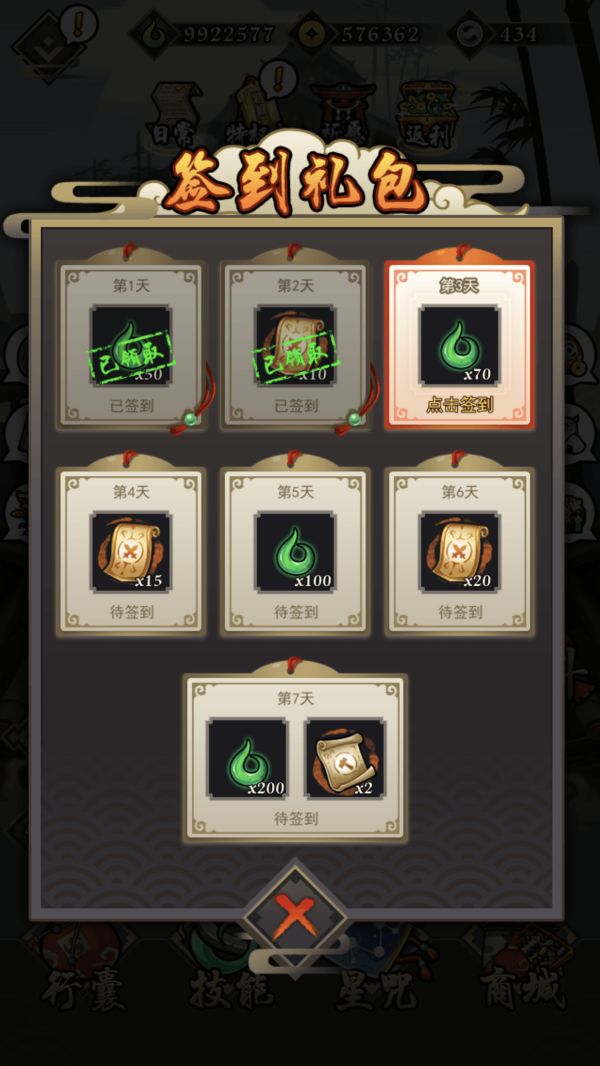
Task: Click the Day 5 green jade x100 icon
Action: pos(295,552)
